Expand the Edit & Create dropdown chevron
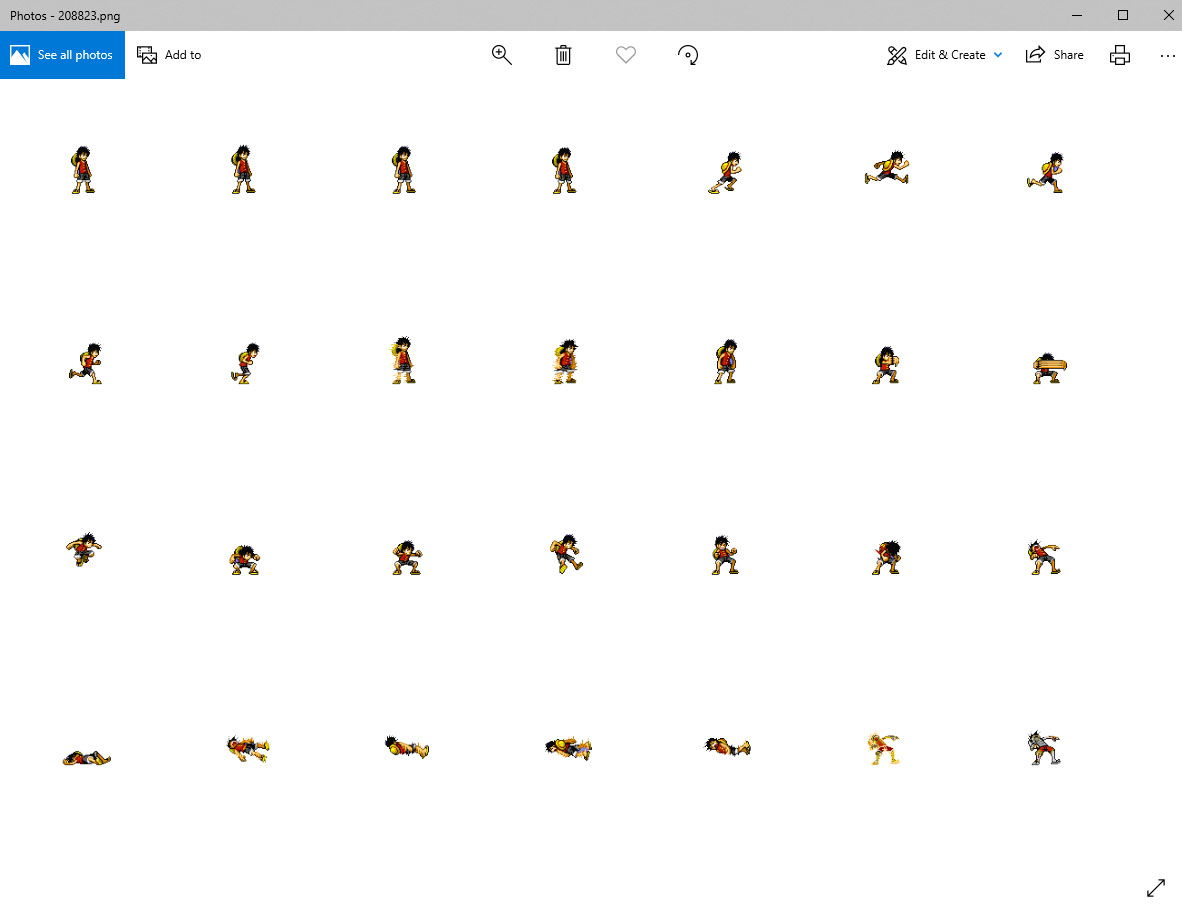1182x915 pixels. (x=997, y=55)
